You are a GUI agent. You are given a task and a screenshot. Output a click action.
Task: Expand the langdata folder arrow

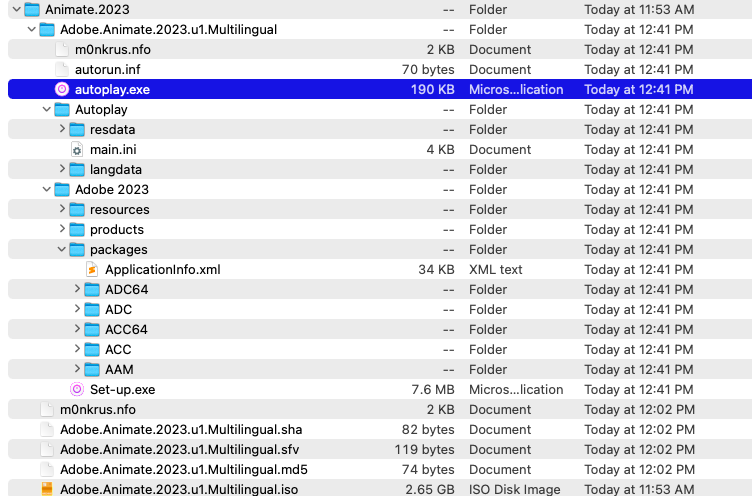coord(62,169)
